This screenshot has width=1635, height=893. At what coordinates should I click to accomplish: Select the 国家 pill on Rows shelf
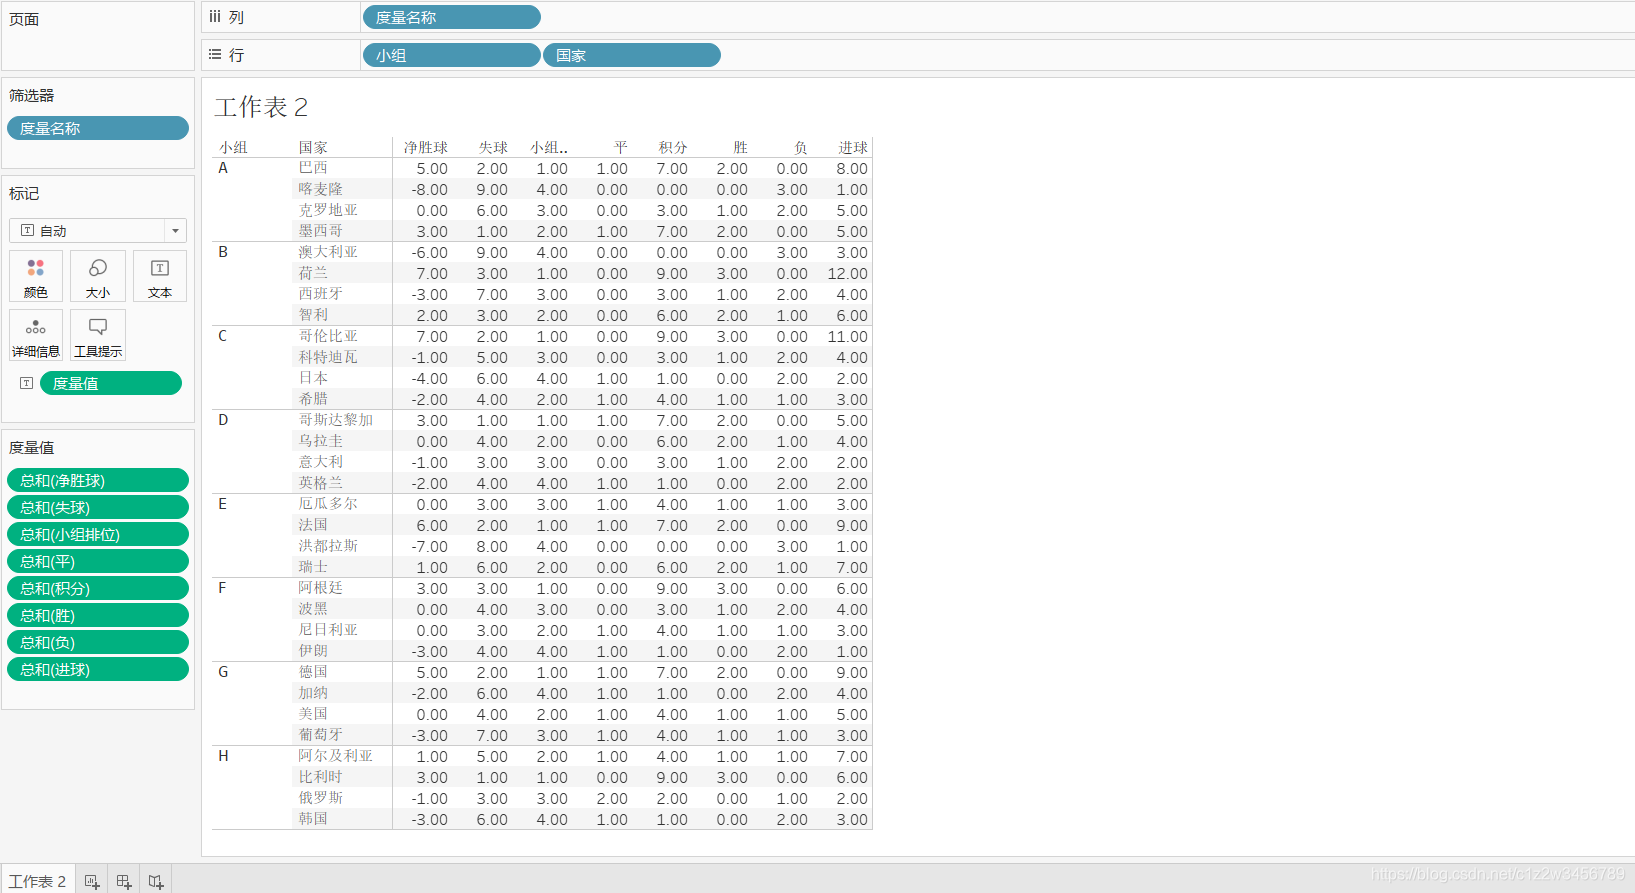click(632, 55)
